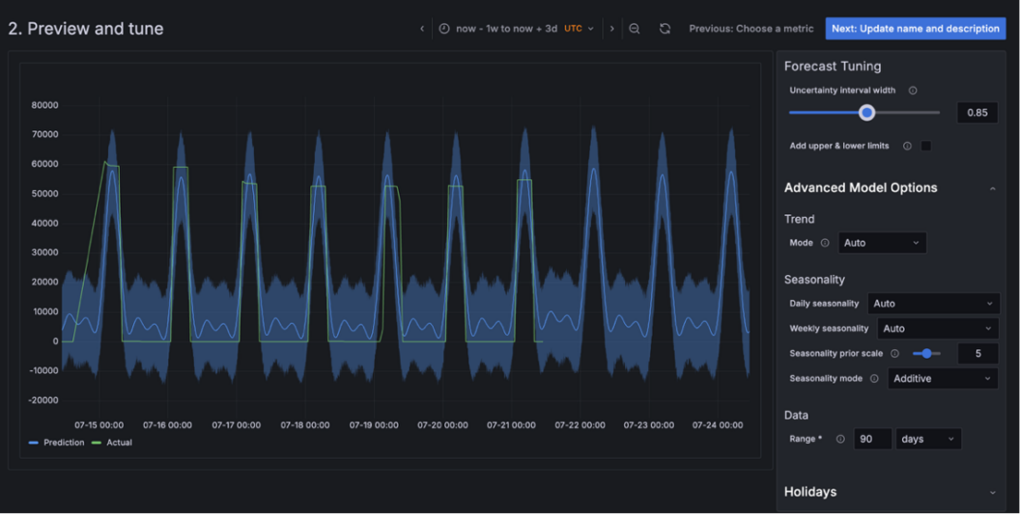Click the 07-21 00:00 axis label

coord(511,426)
